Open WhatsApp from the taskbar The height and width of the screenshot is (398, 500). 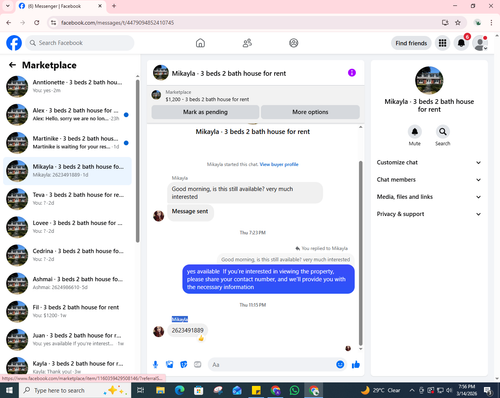(294, 390)
